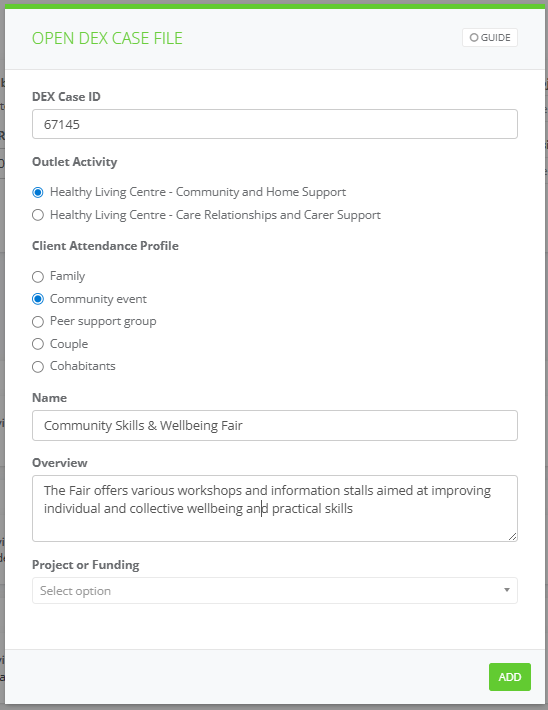This screenshot has height=710, width=548.
Task: Click the Select option placeholder text
Action: pos(75,591)
